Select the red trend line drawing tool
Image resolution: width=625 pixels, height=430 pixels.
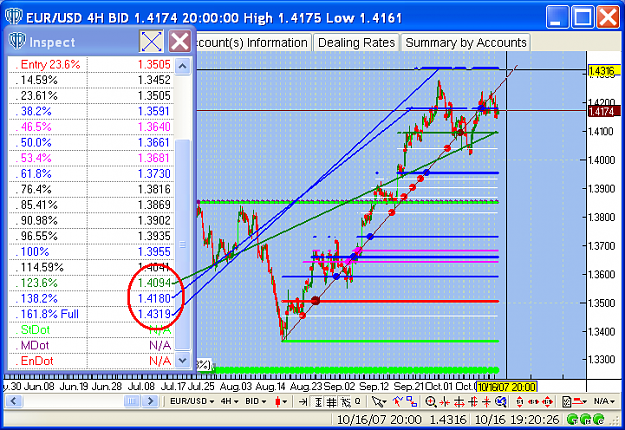[397, 402]
